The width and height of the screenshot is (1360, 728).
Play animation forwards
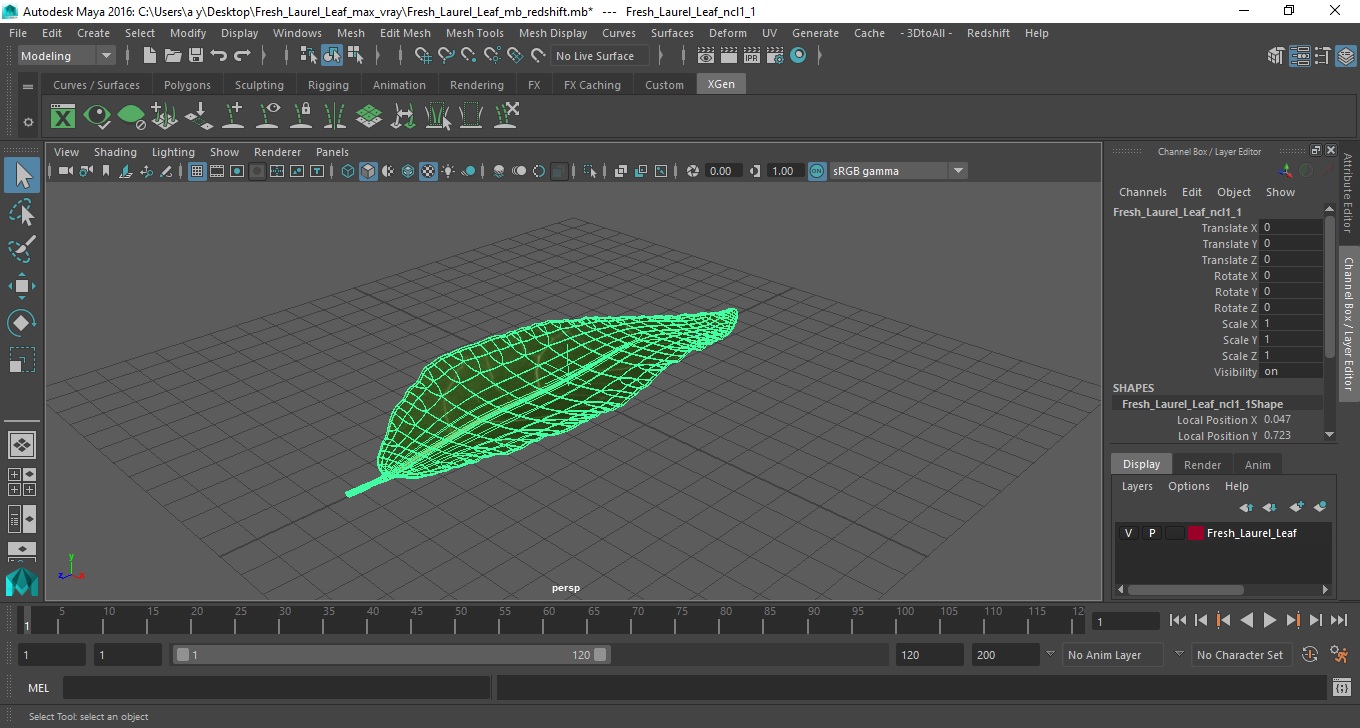tap(1270, 620)
